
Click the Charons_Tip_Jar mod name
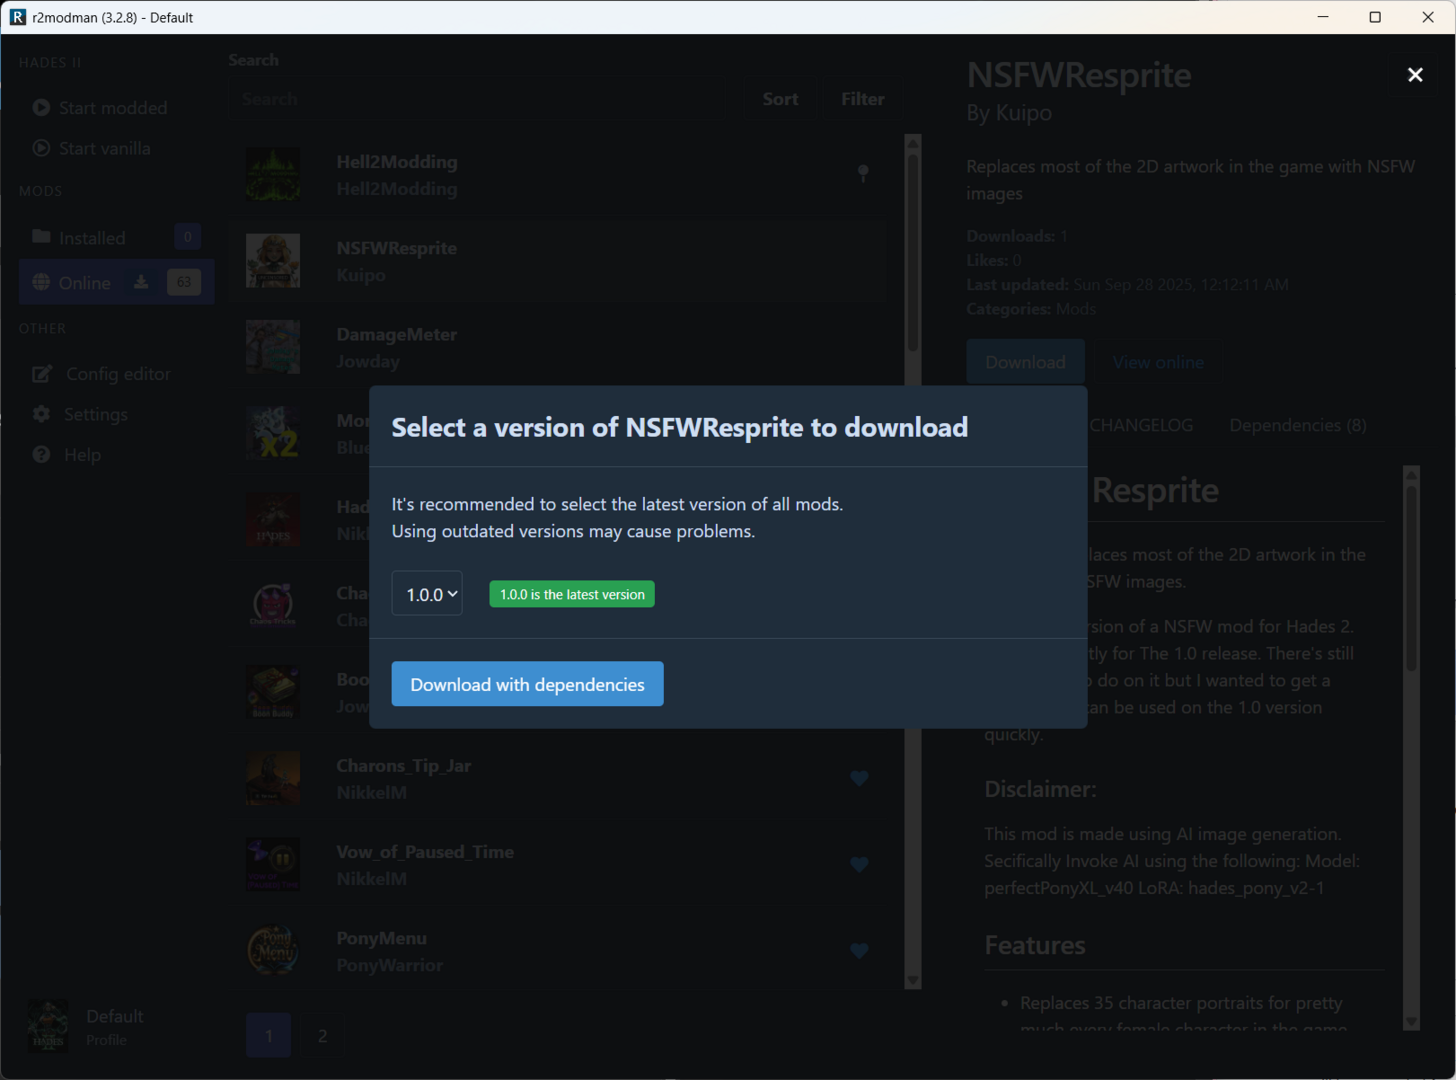[403, 765]
